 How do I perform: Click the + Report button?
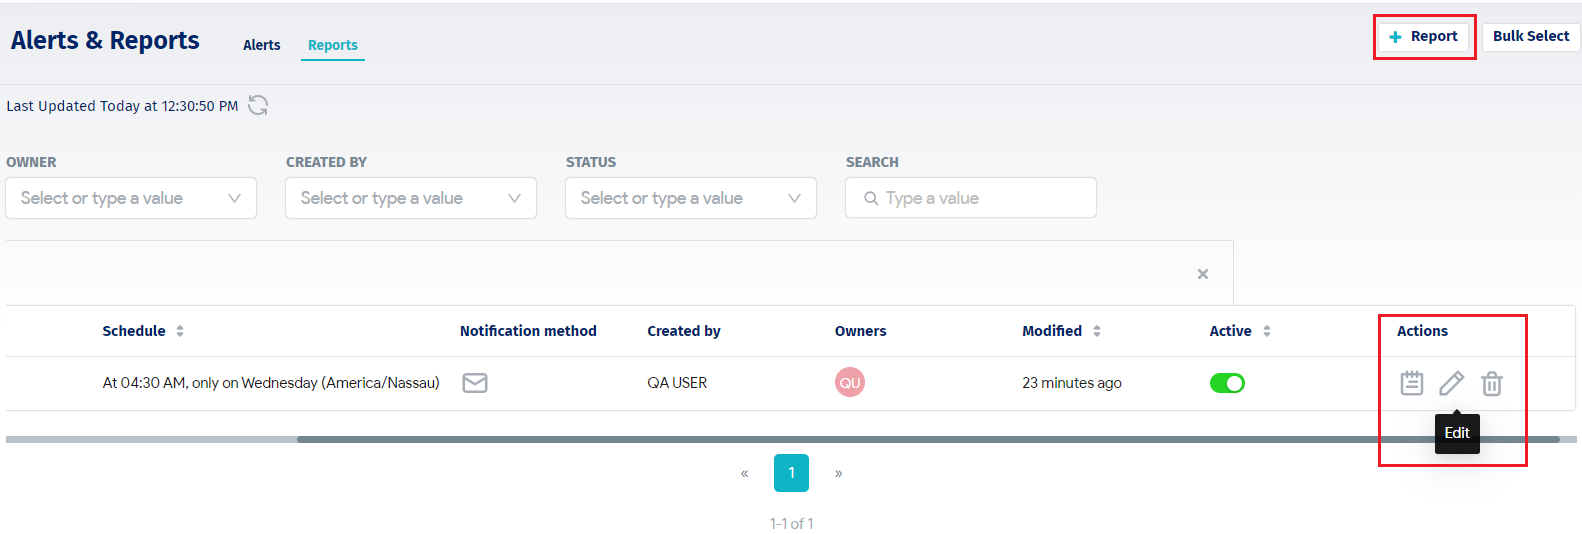(1423, 37)
